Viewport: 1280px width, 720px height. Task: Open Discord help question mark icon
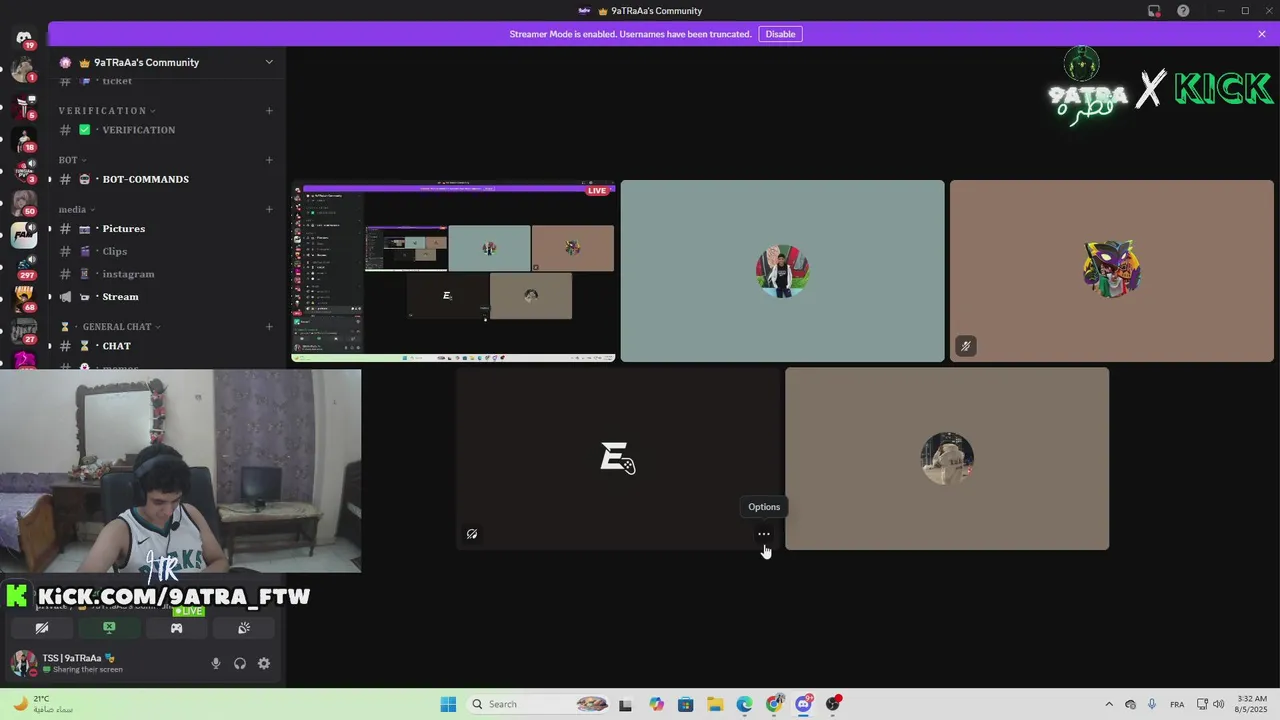pos(1183,11)
